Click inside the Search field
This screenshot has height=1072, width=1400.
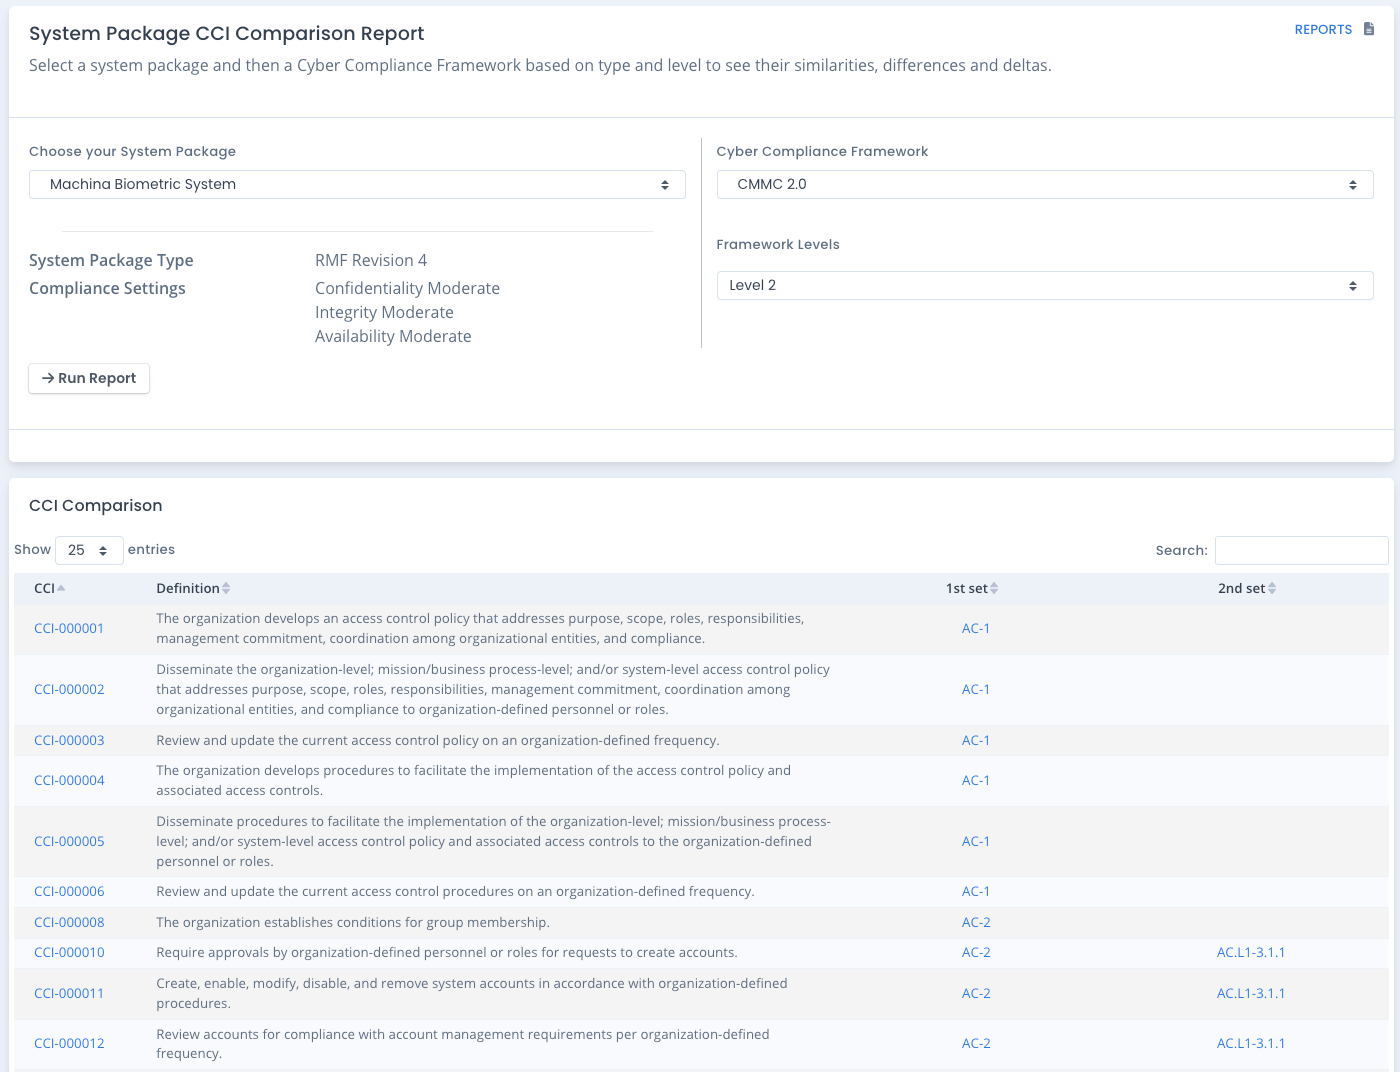click(x=1301, y=550)
